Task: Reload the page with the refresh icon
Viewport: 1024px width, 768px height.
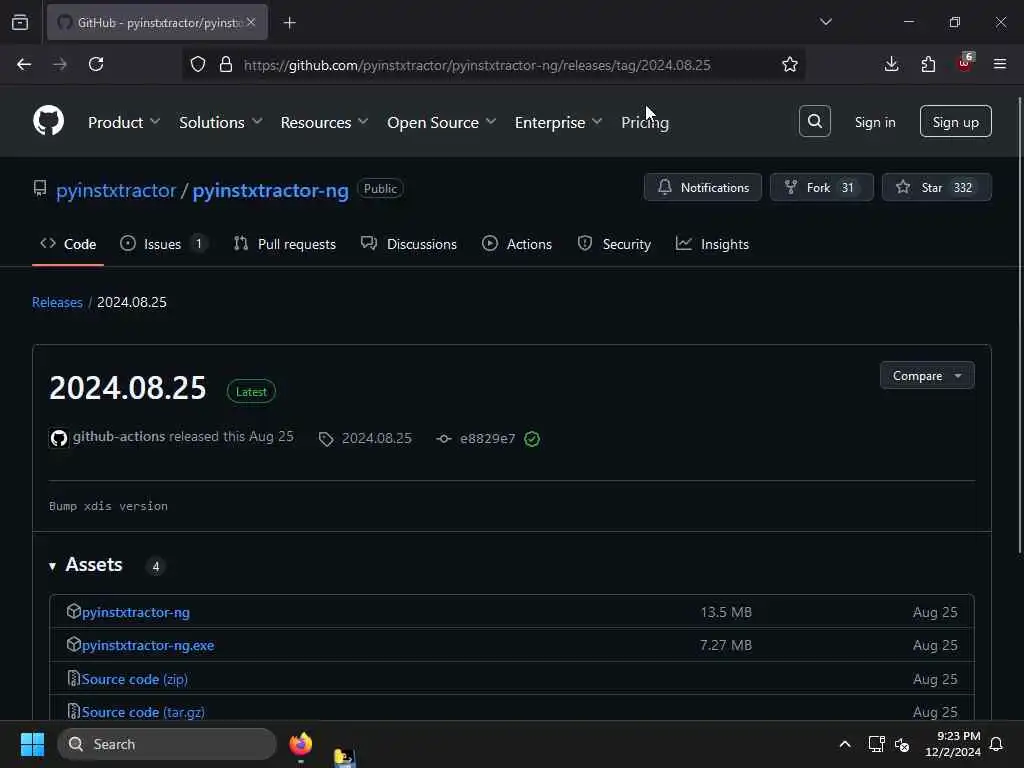Action: coord(96,64)
